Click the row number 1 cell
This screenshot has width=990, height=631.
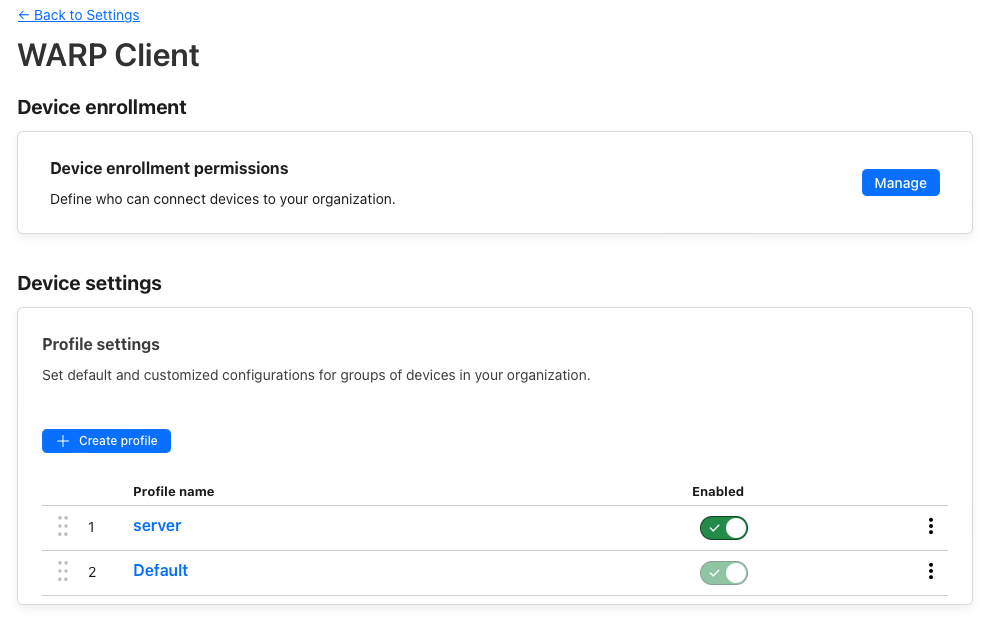coord(92,526)
